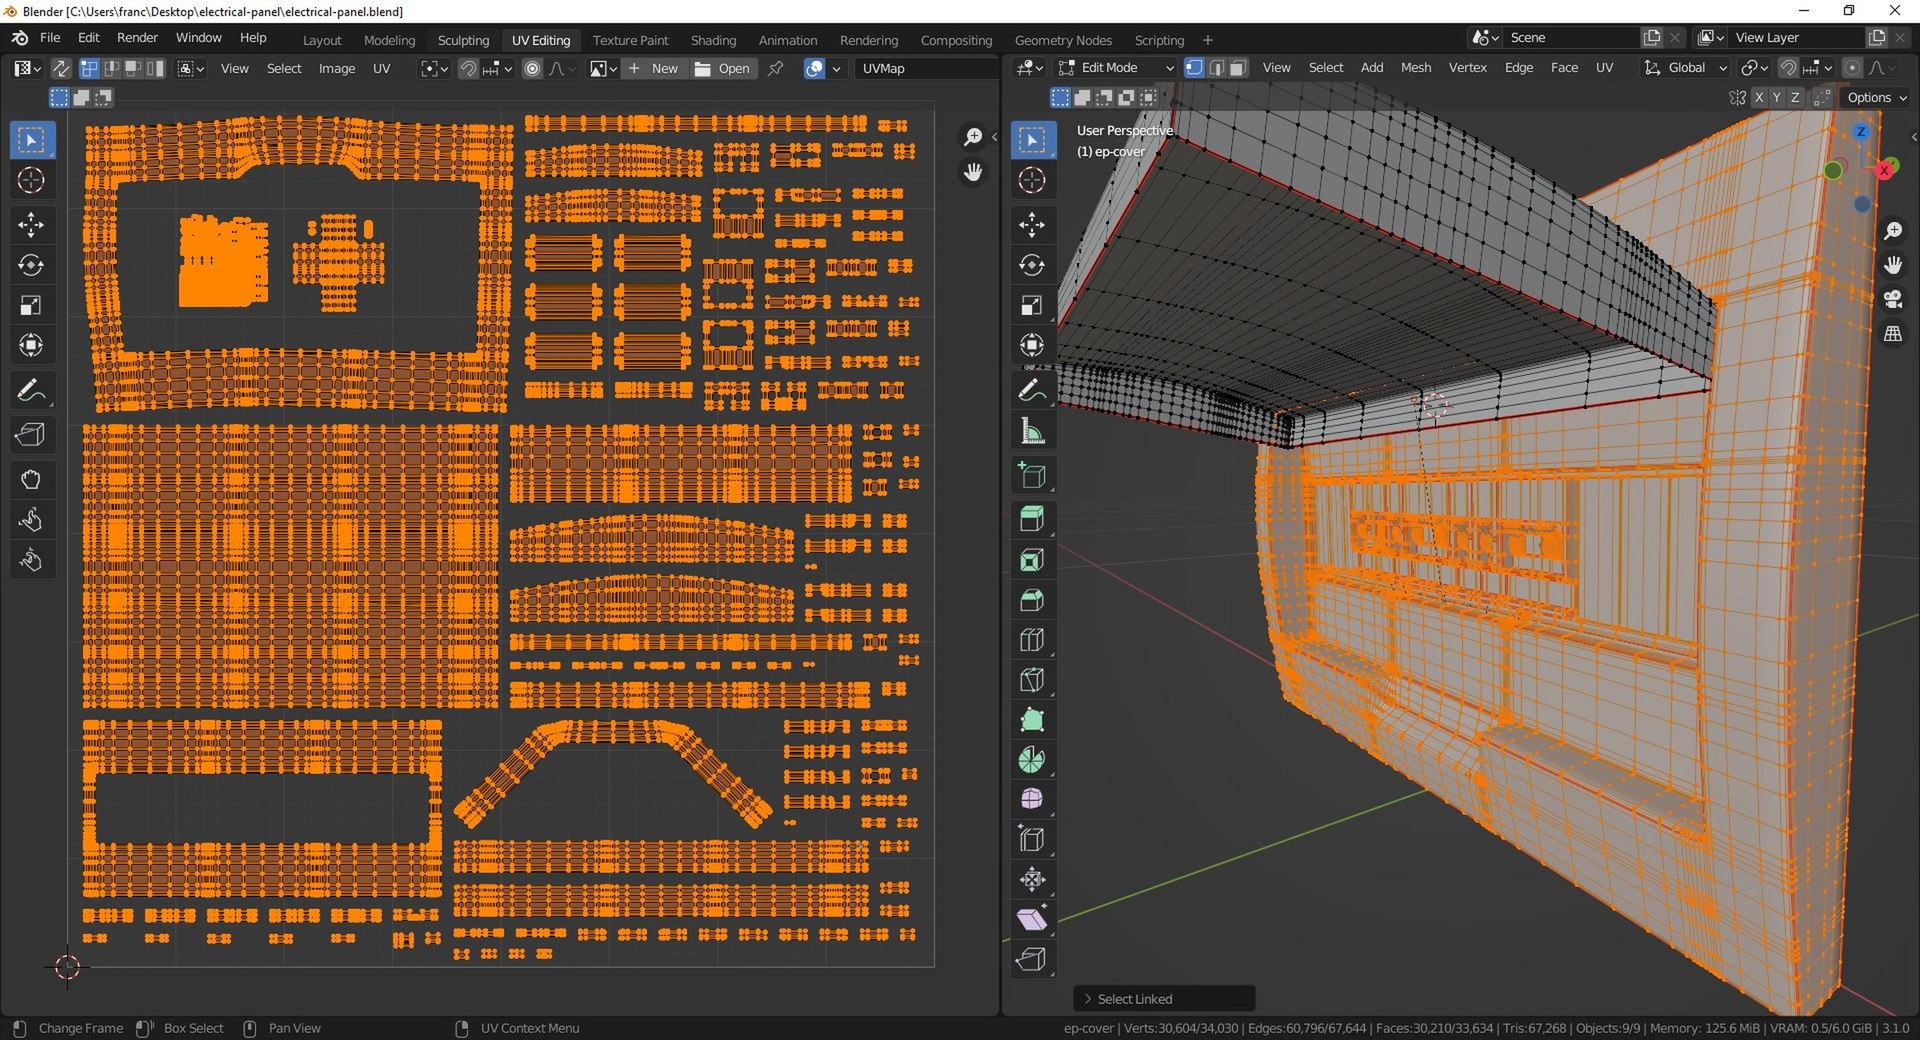Enable UV island selection mode
This screenshot has height=1040, width=1920.
coord(155,69)
